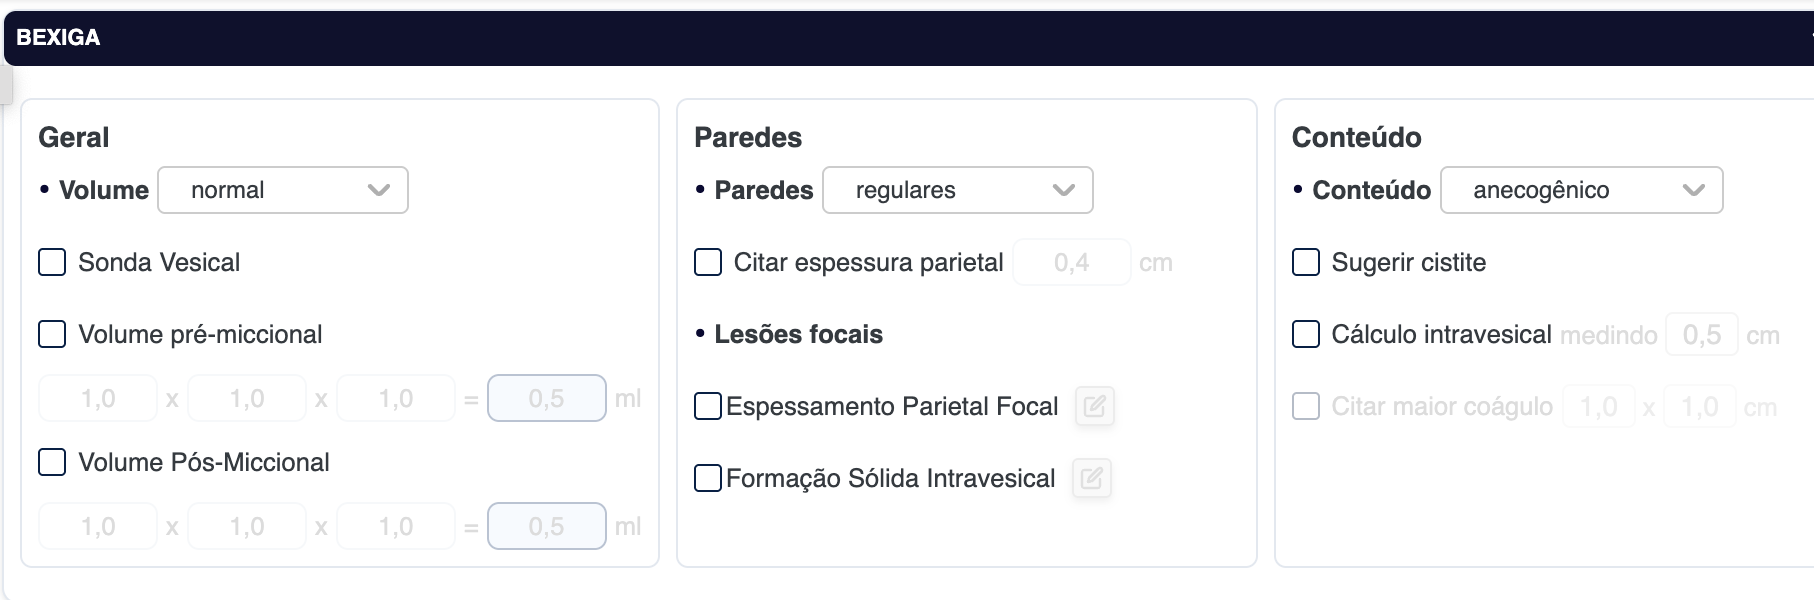The width and height of the screenshot is (1814, 600).
Task: Click the pré-miccional volume result ml field
Action: (546, 398)
